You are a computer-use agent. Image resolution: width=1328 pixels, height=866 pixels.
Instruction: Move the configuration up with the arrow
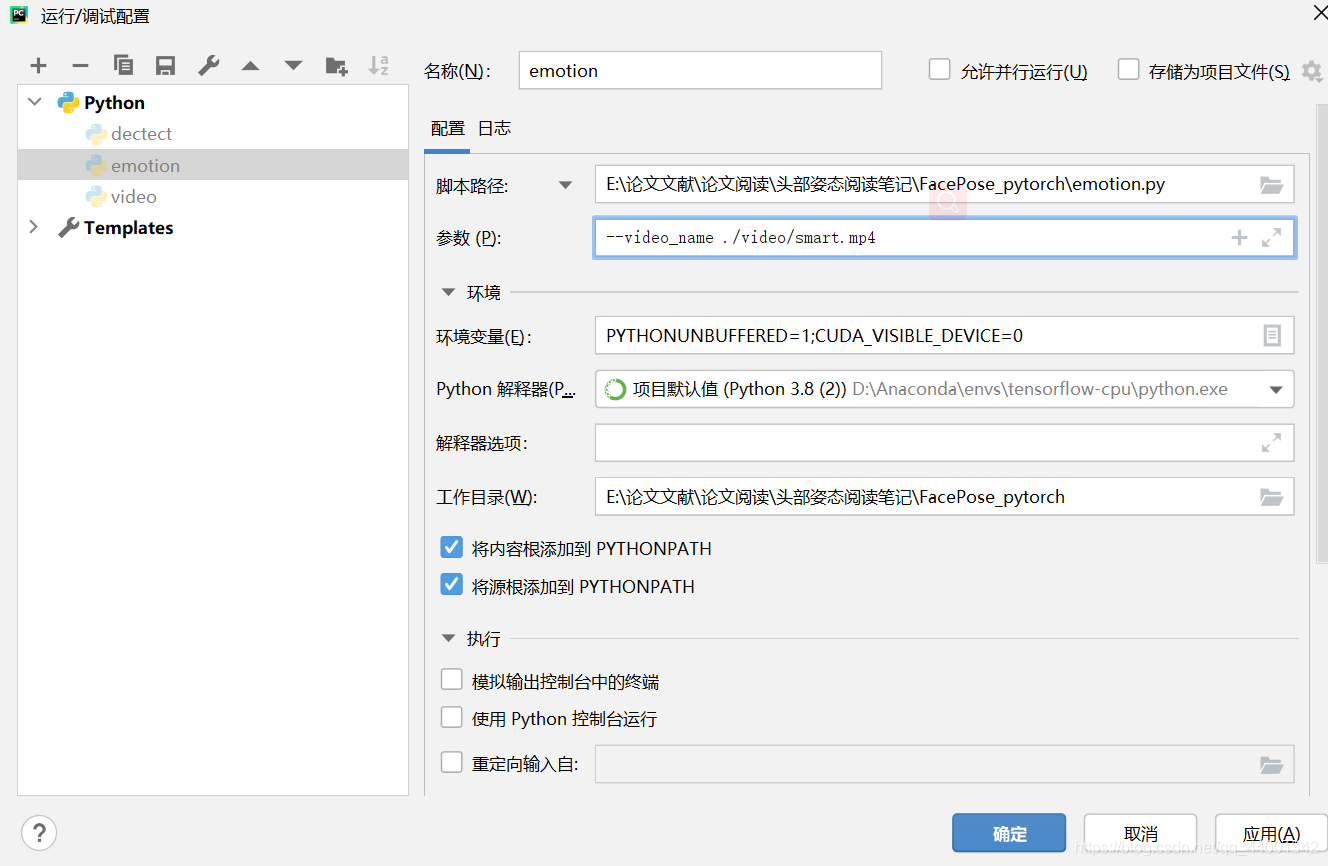click(250, 66)
